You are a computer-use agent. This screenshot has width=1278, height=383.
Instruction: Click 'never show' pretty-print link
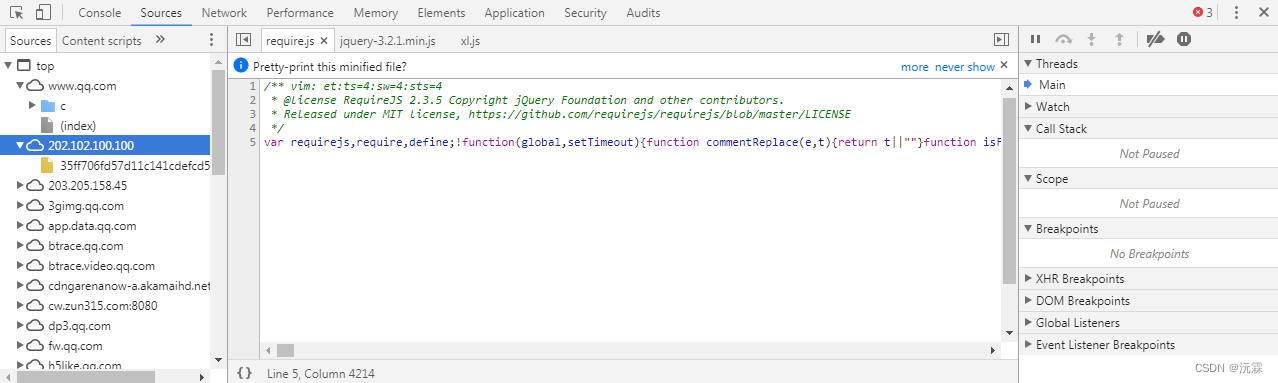(965, 67)
